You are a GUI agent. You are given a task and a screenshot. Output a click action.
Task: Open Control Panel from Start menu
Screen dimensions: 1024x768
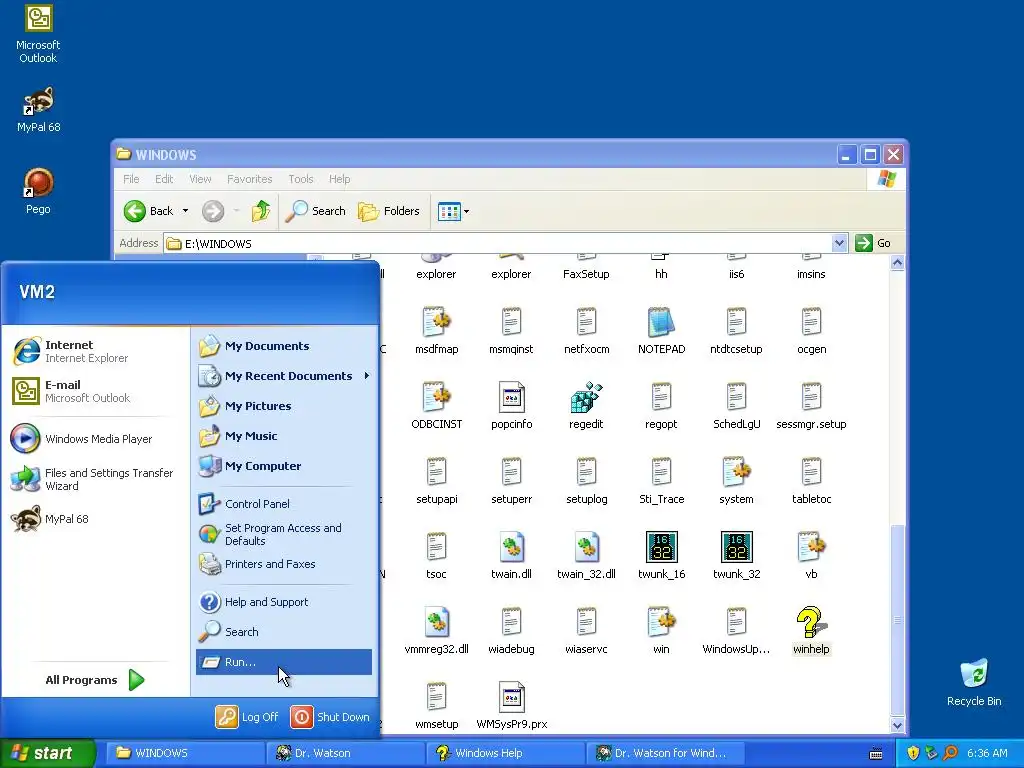click(284, 504)
